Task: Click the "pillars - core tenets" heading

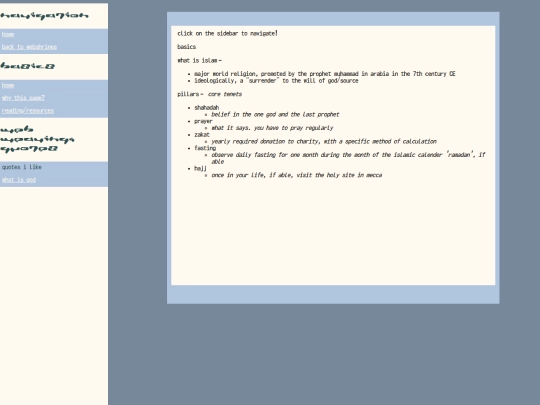Action: pyautogui.click(x=209, y=94)
